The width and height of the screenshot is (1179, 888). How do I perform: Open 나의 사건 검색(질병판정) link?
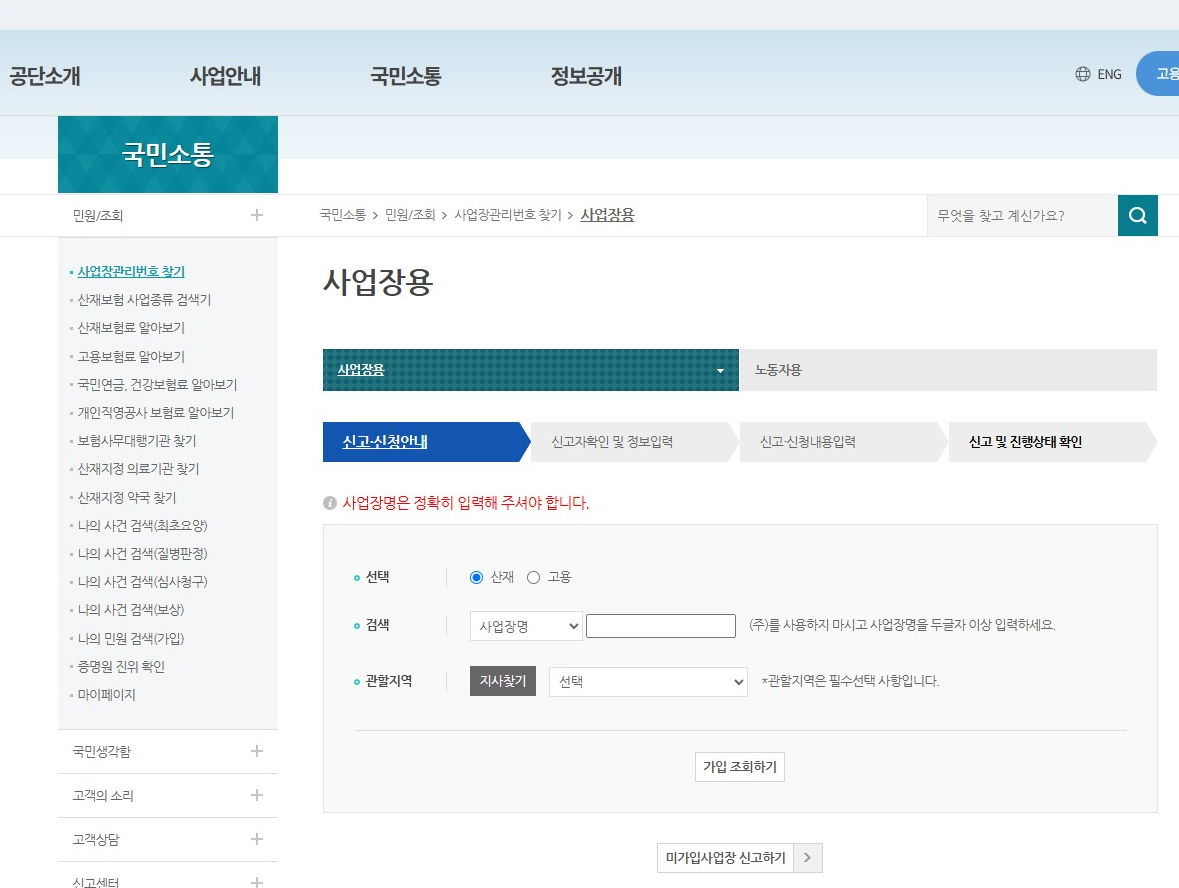[x=143, y=553]
